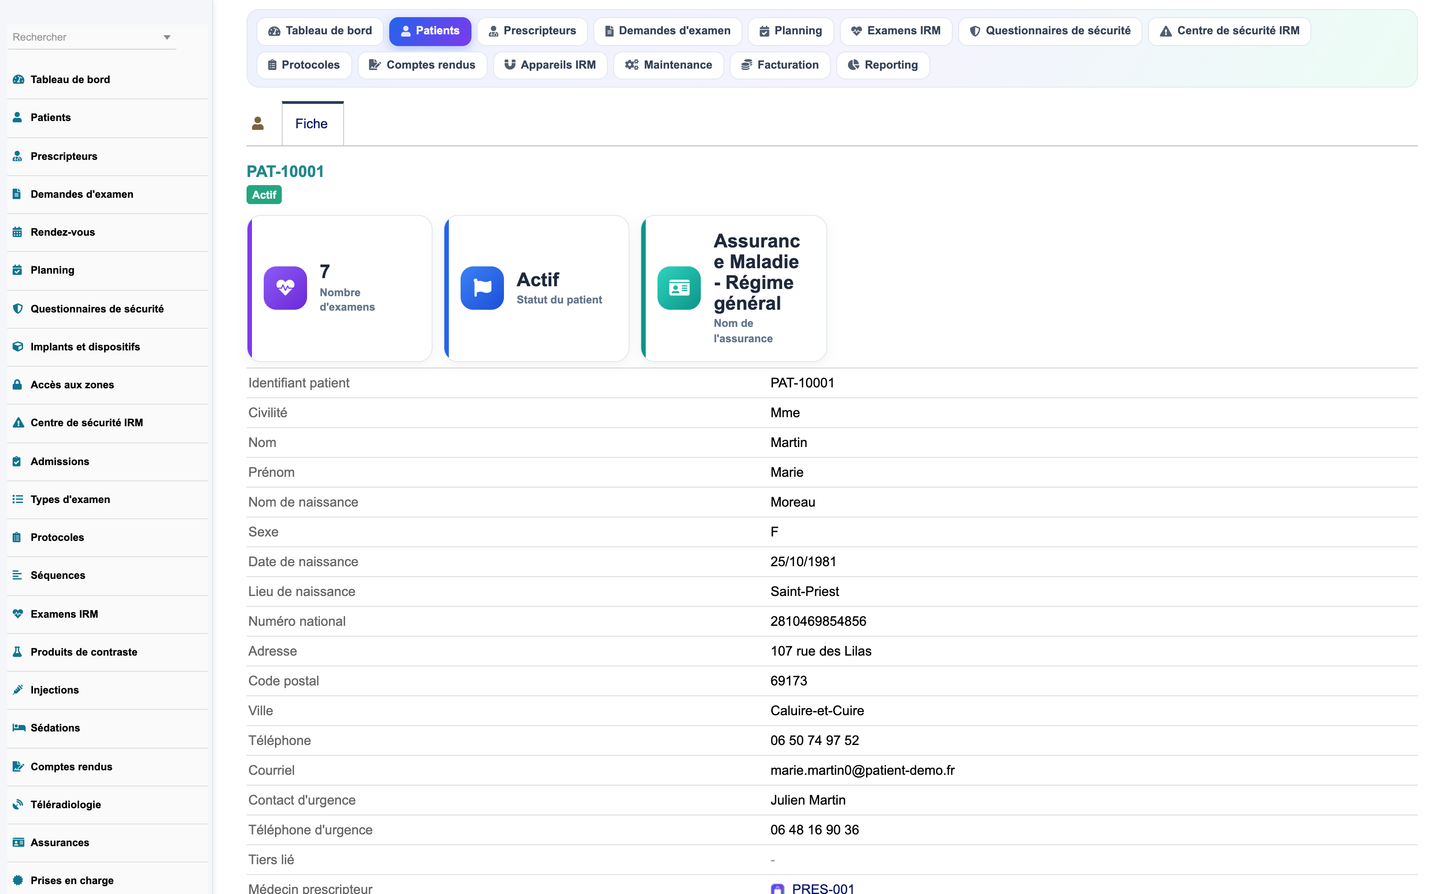Open Examens IRM in top navigation

click(x=896, y=31)
